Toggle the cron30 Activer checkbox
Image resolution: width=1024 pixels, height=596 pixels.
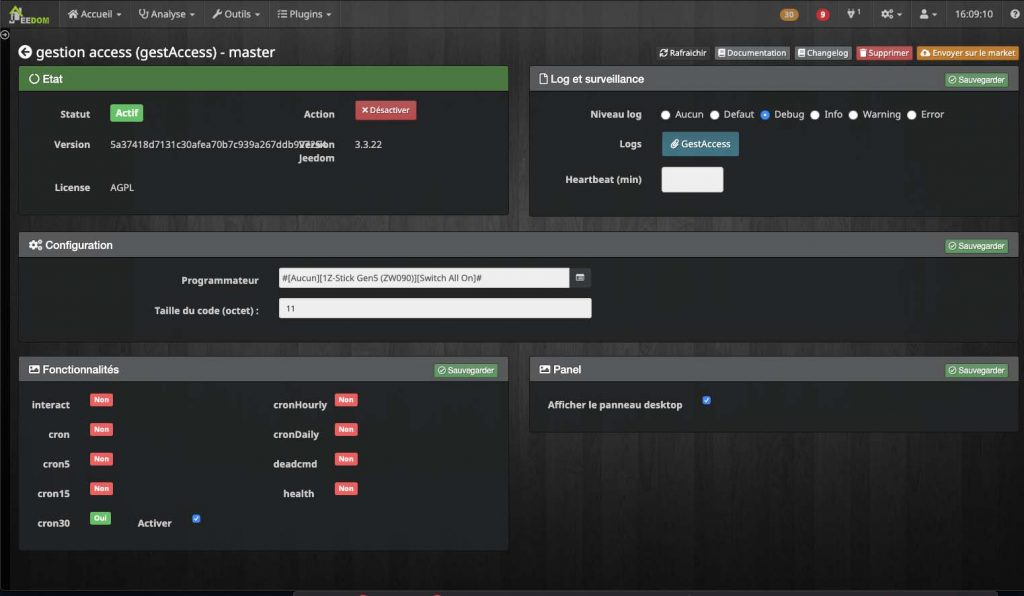tap(196, 518)
